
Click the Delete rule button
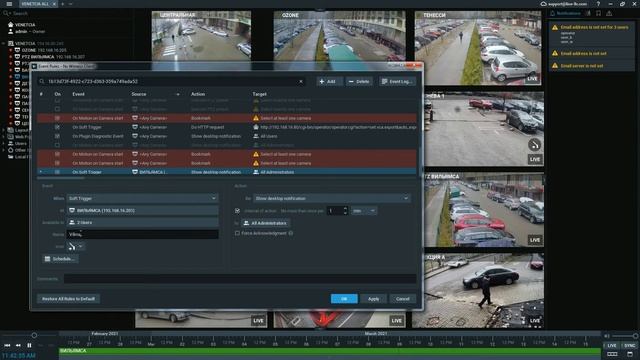click(360, 82)
